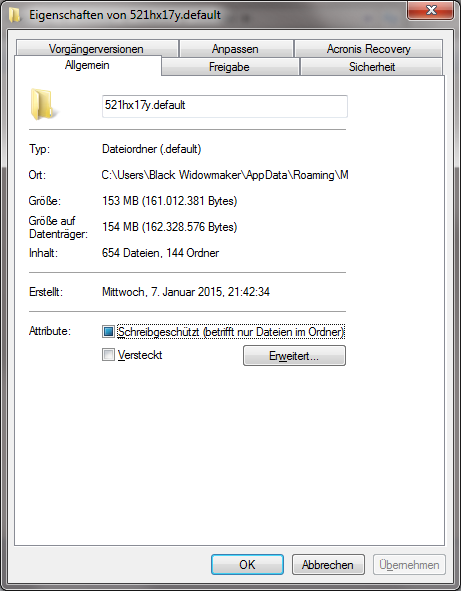Click the small folder icon in title bar

coord(15,15)
